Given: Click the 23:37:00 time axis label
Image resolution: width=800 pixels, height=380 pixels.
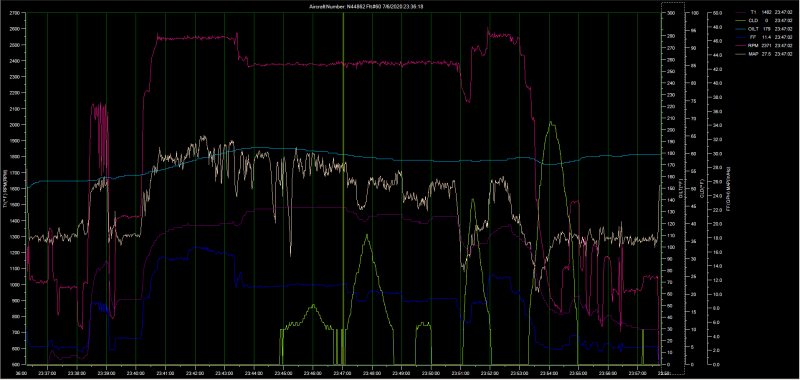Looking at the screenshot, I should [47, 373].
